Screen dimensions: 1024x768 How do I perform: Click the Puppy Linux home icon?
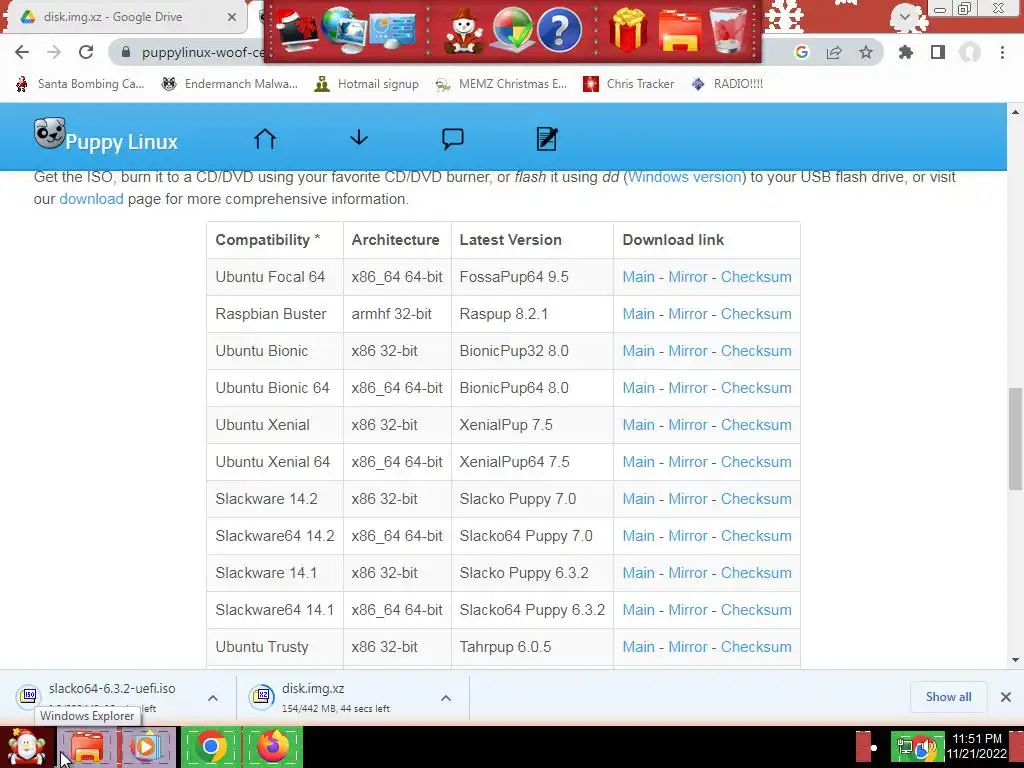tap(265, 138)
